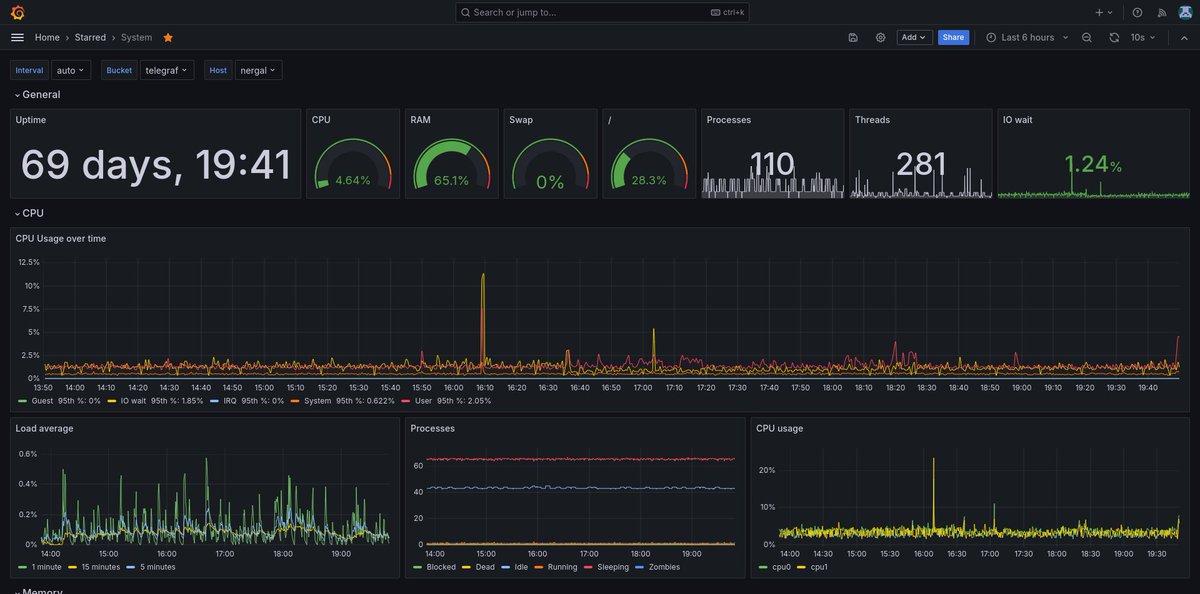Toggle the Sleeping processes legend series

(611, 567)
